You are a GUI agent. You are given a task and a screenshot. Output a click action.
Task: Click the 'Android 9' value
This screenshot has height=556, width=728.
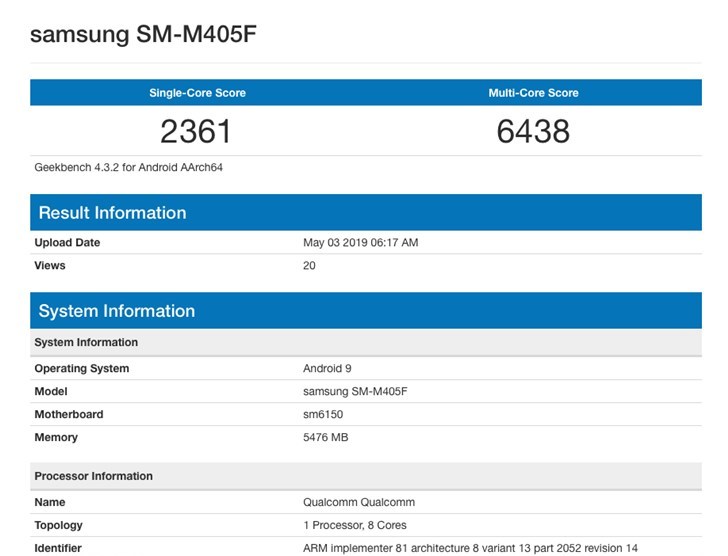327,369
